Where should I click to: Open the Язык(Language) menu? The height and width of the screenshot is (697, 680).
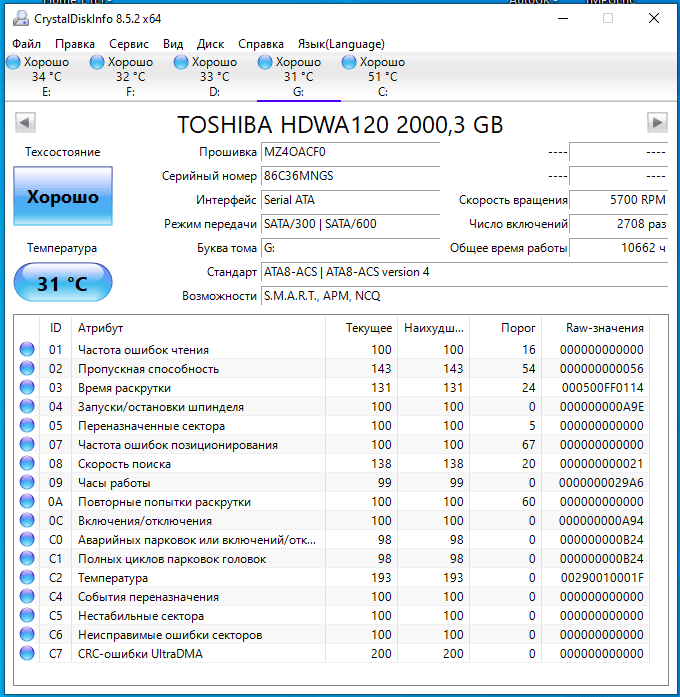tap(341, 44)
